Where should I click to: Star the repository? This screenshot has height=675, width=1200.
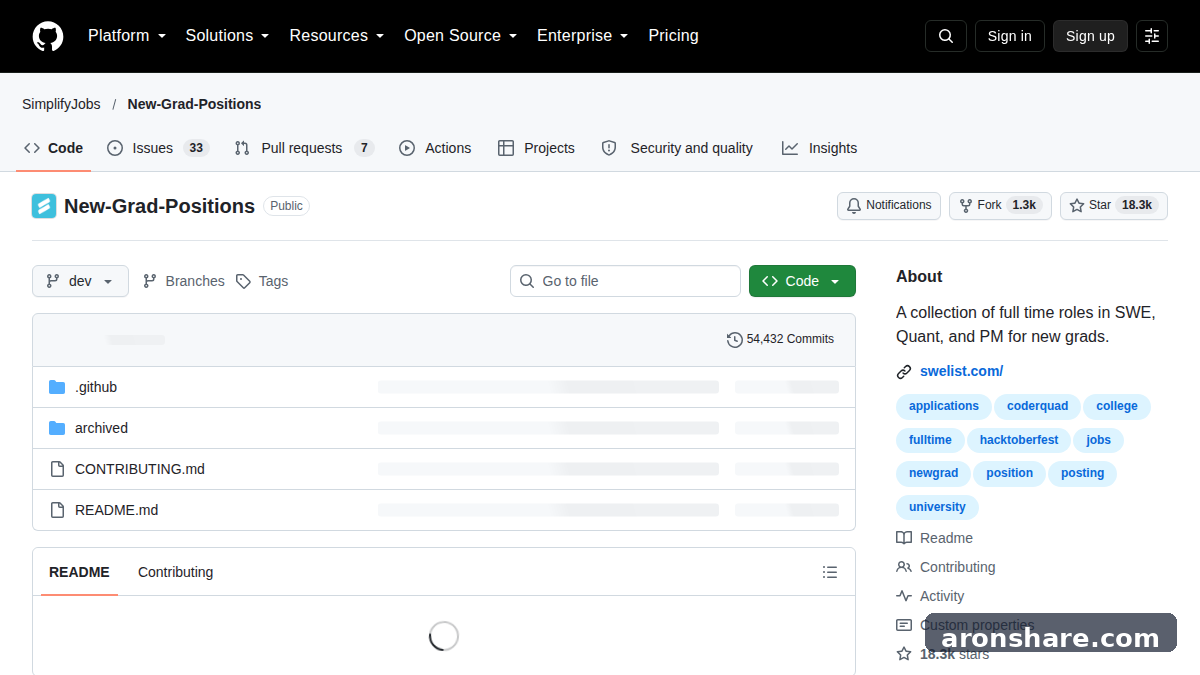tap(1114, 205)
